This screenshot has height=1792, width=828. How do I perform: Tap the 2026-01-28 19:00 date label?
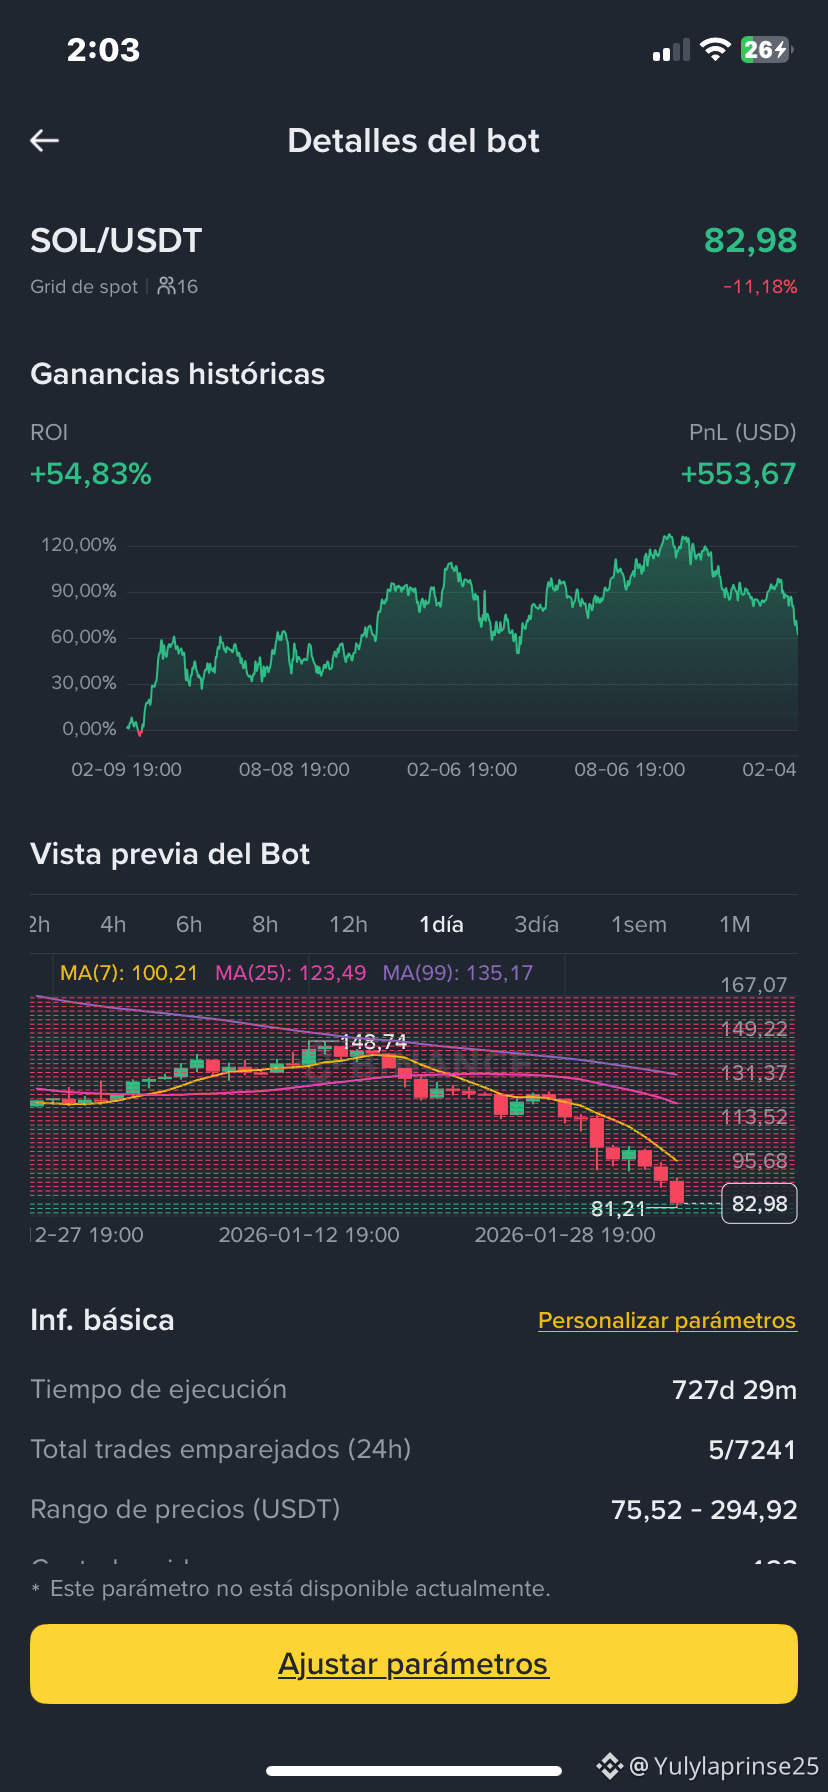pos(565,1235)
